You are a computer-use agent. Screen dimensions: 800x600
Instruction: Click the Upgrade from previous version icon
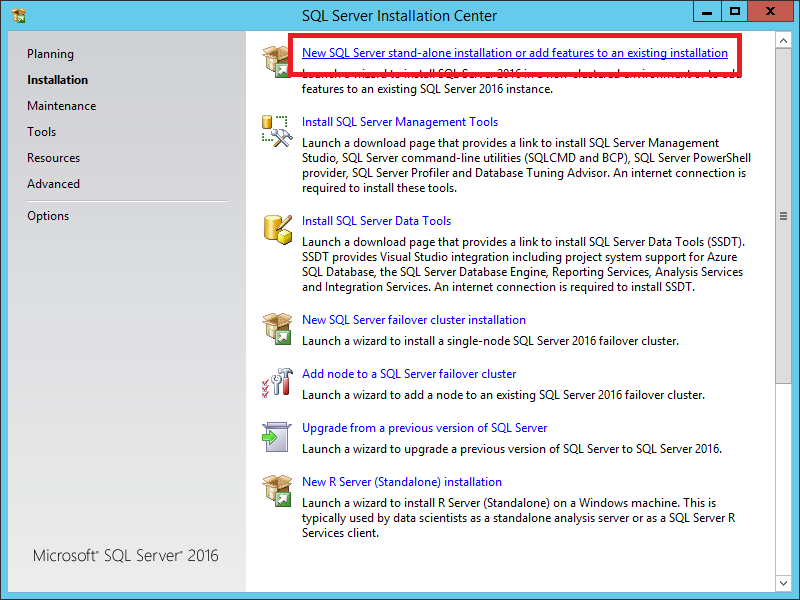276,436
